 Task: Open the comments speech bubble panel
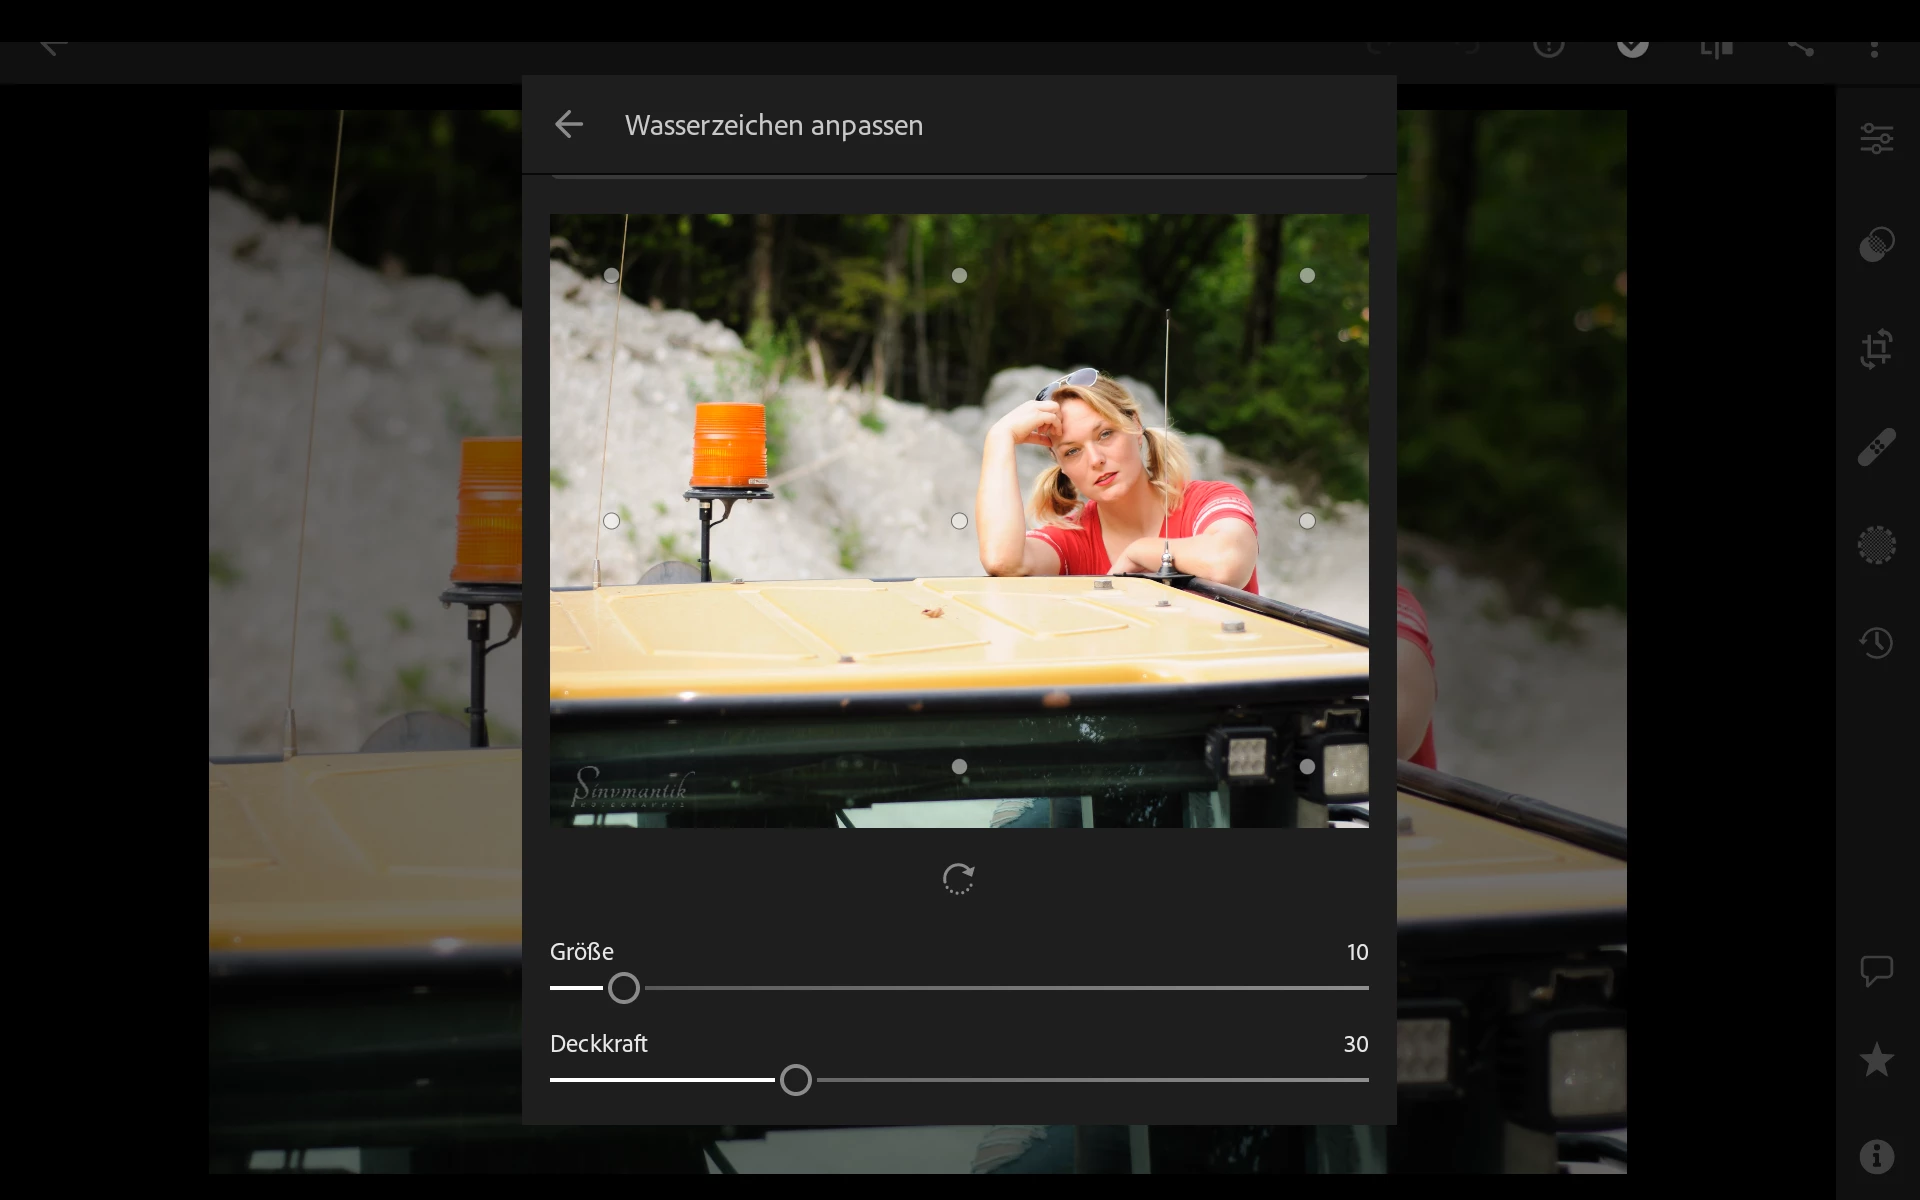coord(1876,970)
